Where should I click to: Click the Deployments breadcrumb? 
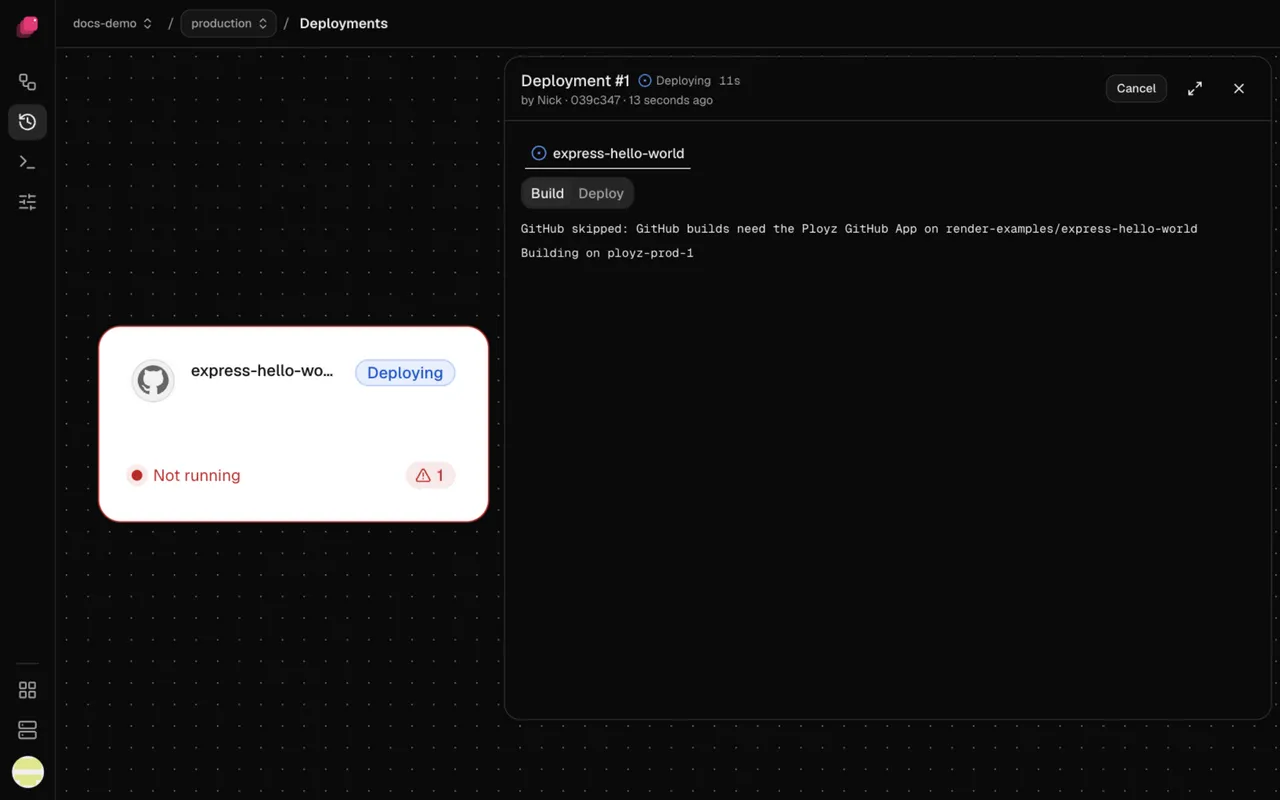[x=344, y=23]
